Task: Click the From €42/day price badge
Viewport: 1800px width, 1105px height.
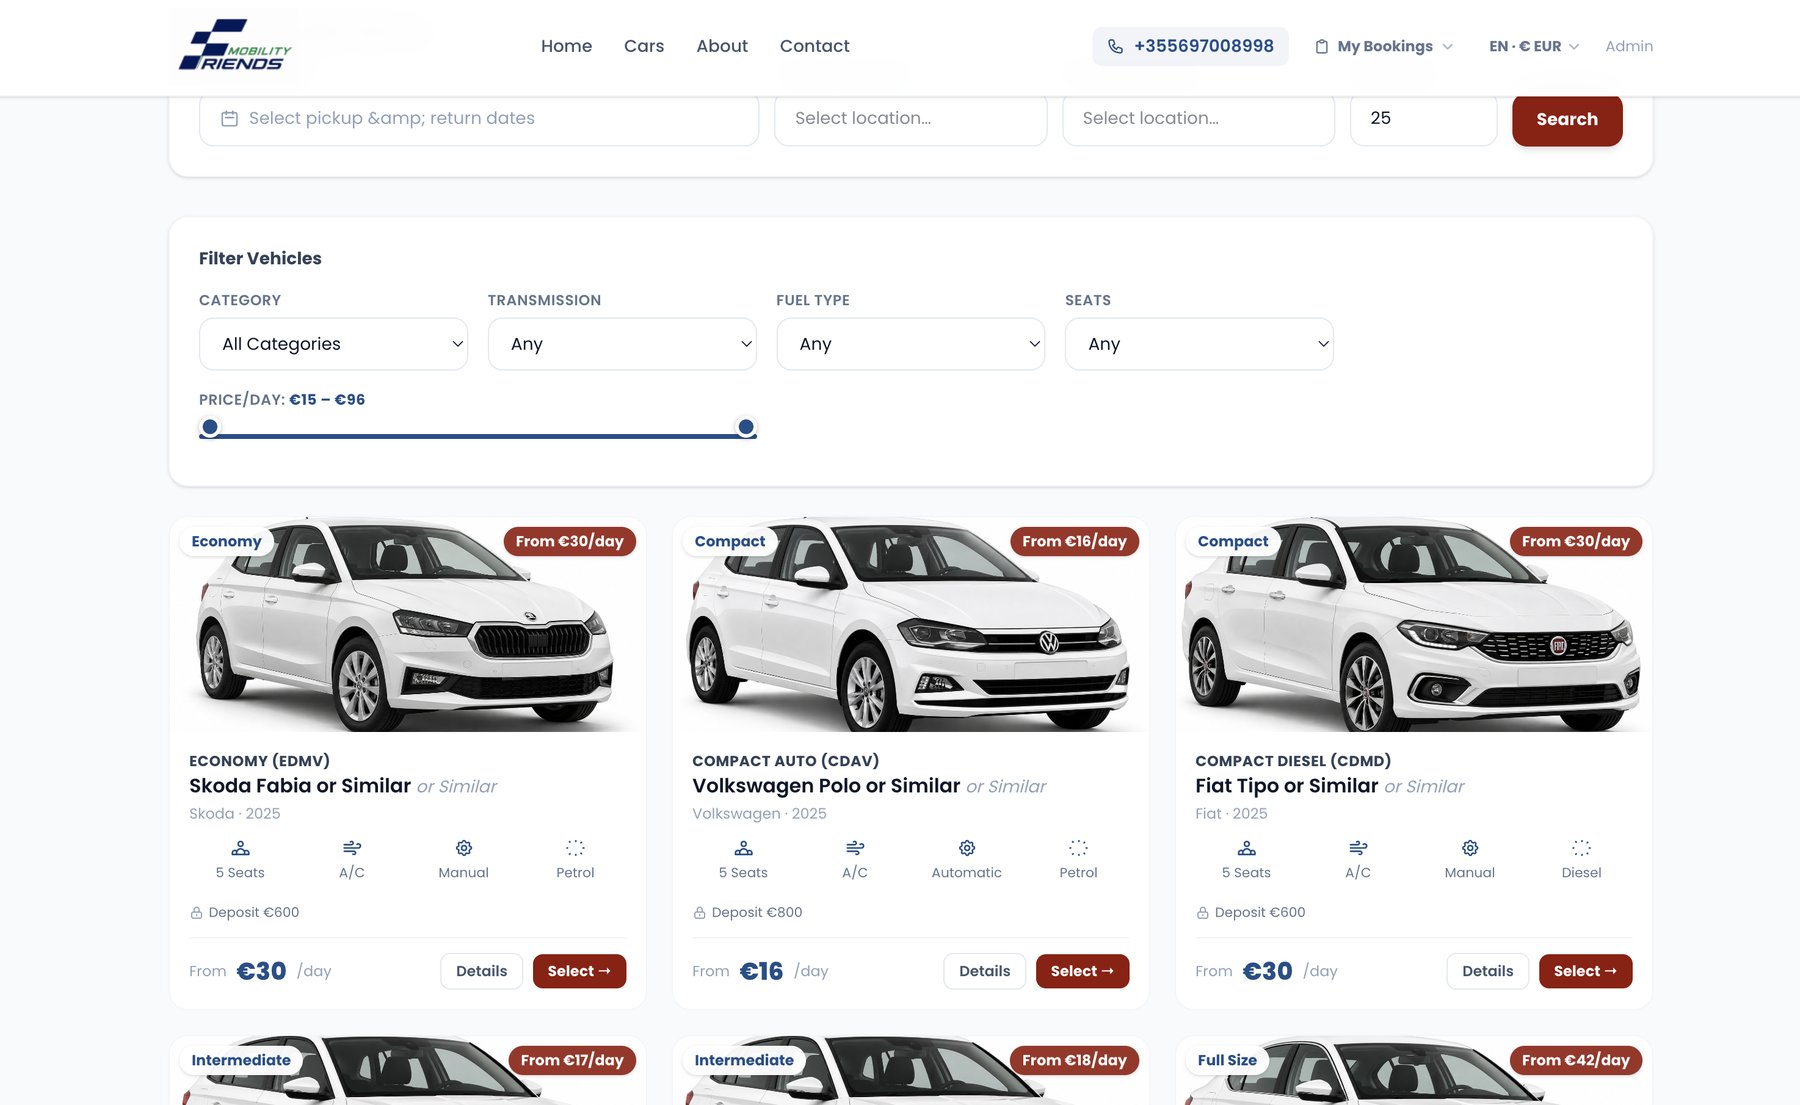Action: (1575, 1060)
